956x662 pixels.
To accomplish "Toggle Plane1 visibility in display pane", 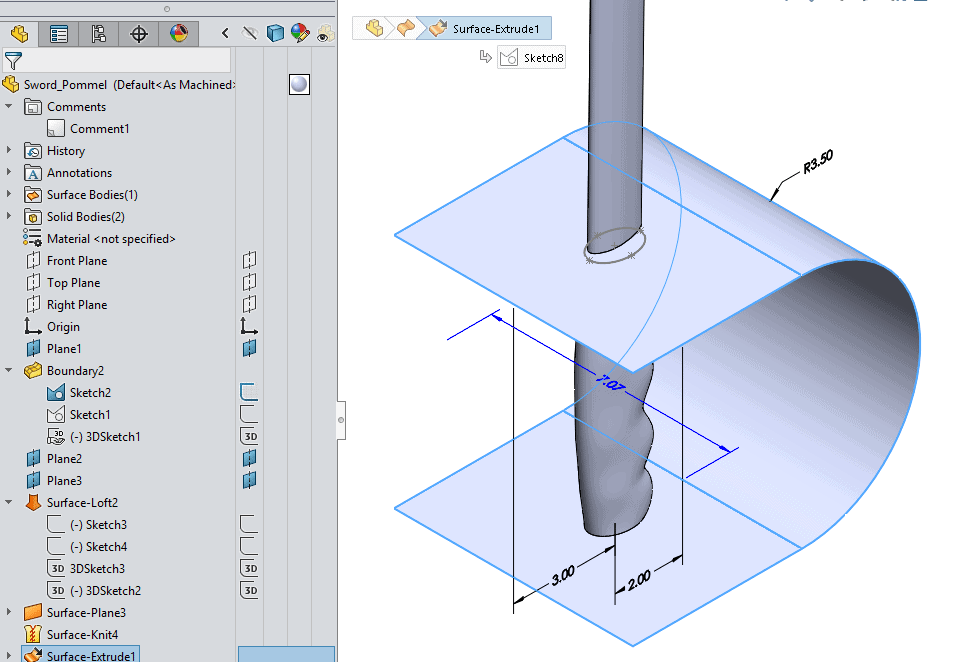I will pos(249,349).
